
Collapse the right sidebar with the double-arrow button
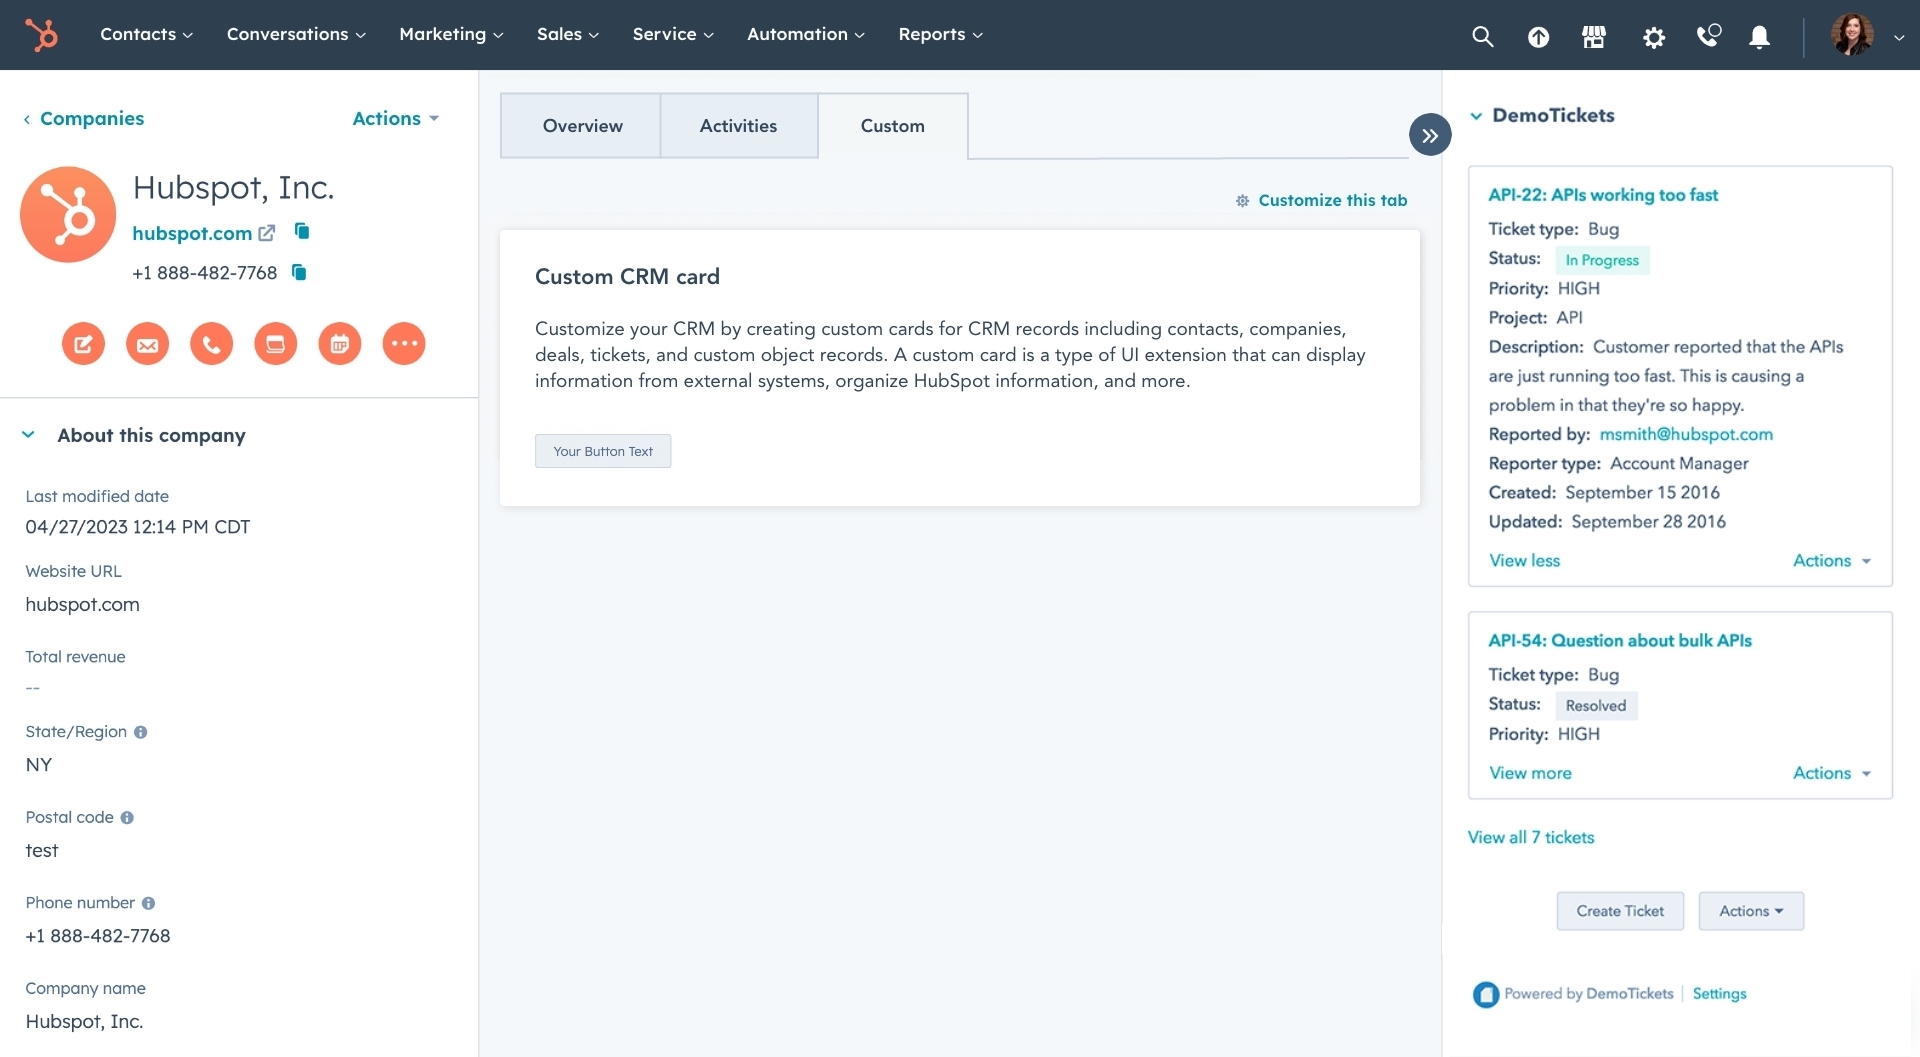click(x=1430, y=135)
